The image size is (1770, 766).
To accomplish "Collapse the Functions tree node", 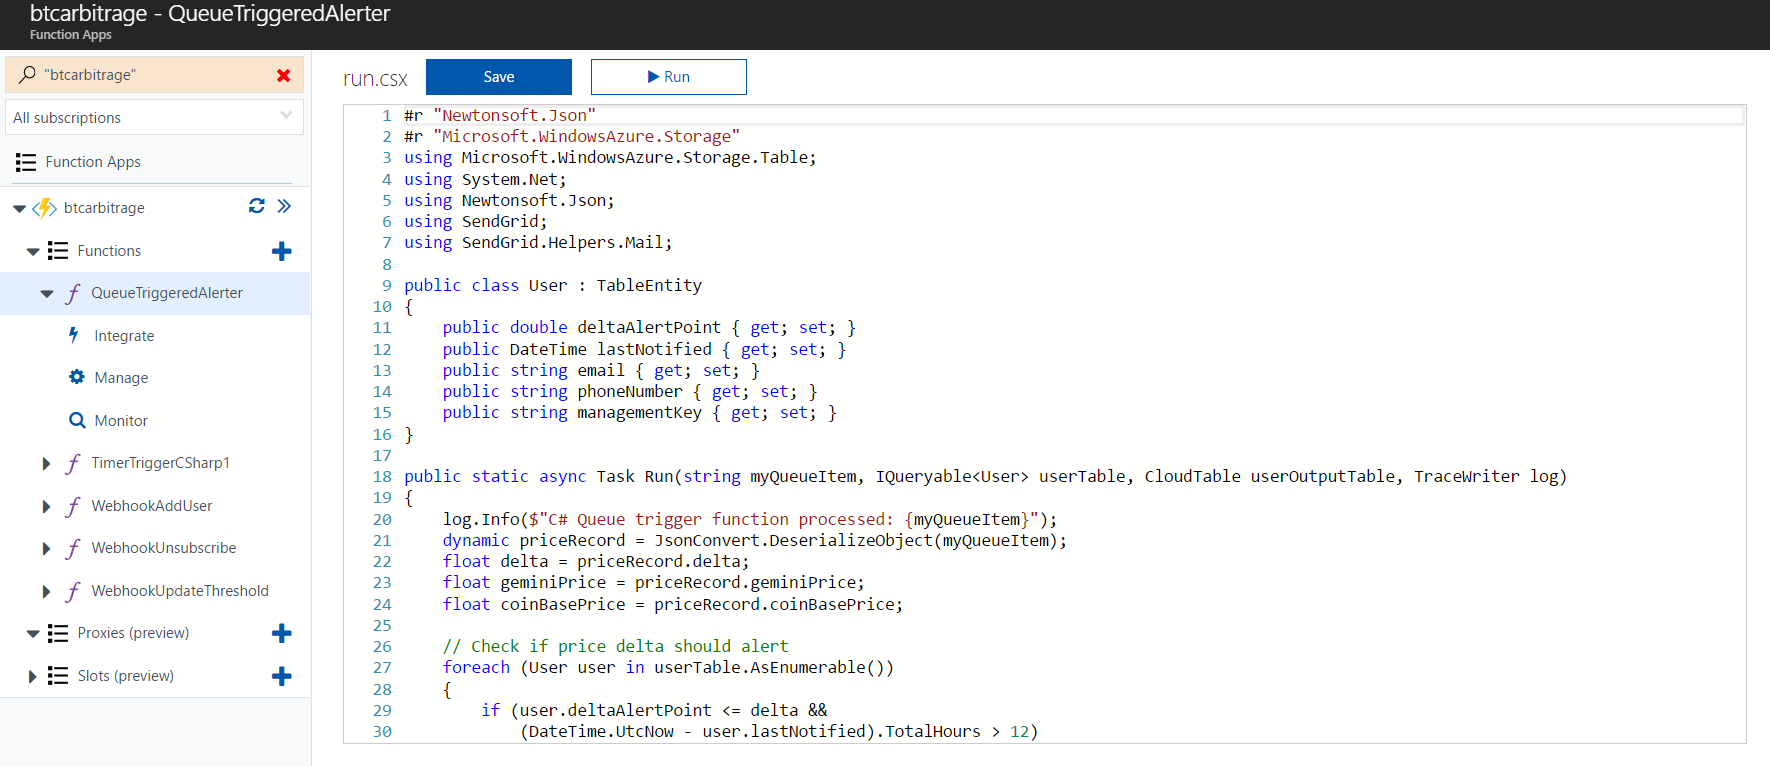I will (33, 251).
